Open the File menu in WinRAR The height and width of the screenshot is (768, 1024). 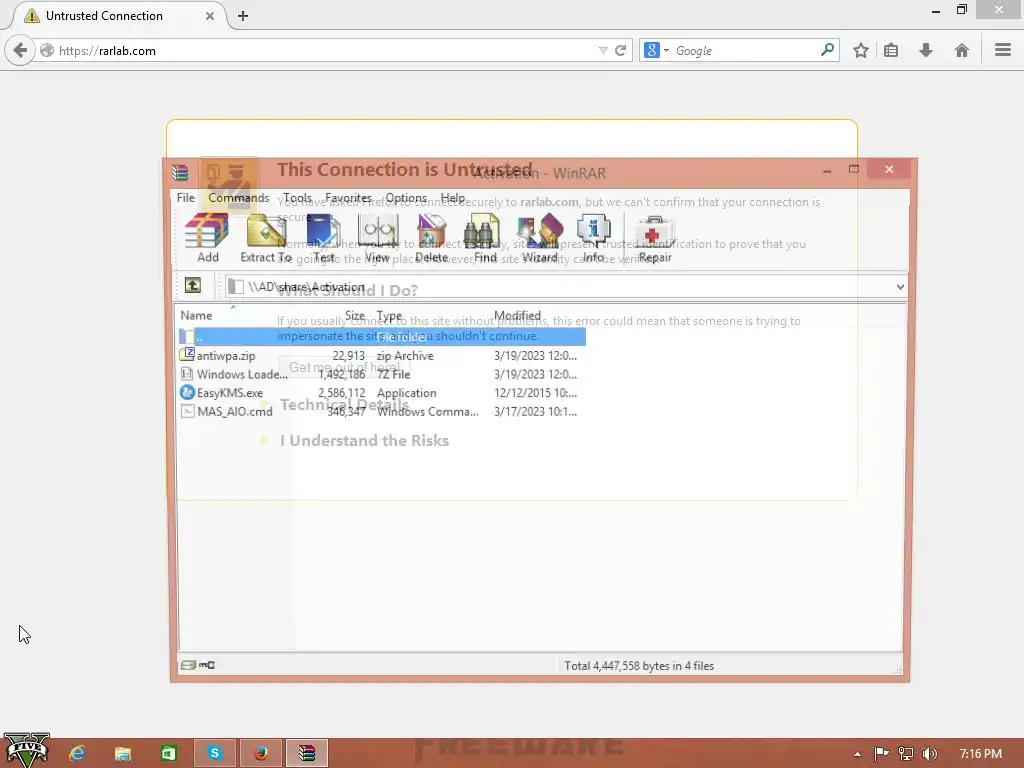coord(185,198)
